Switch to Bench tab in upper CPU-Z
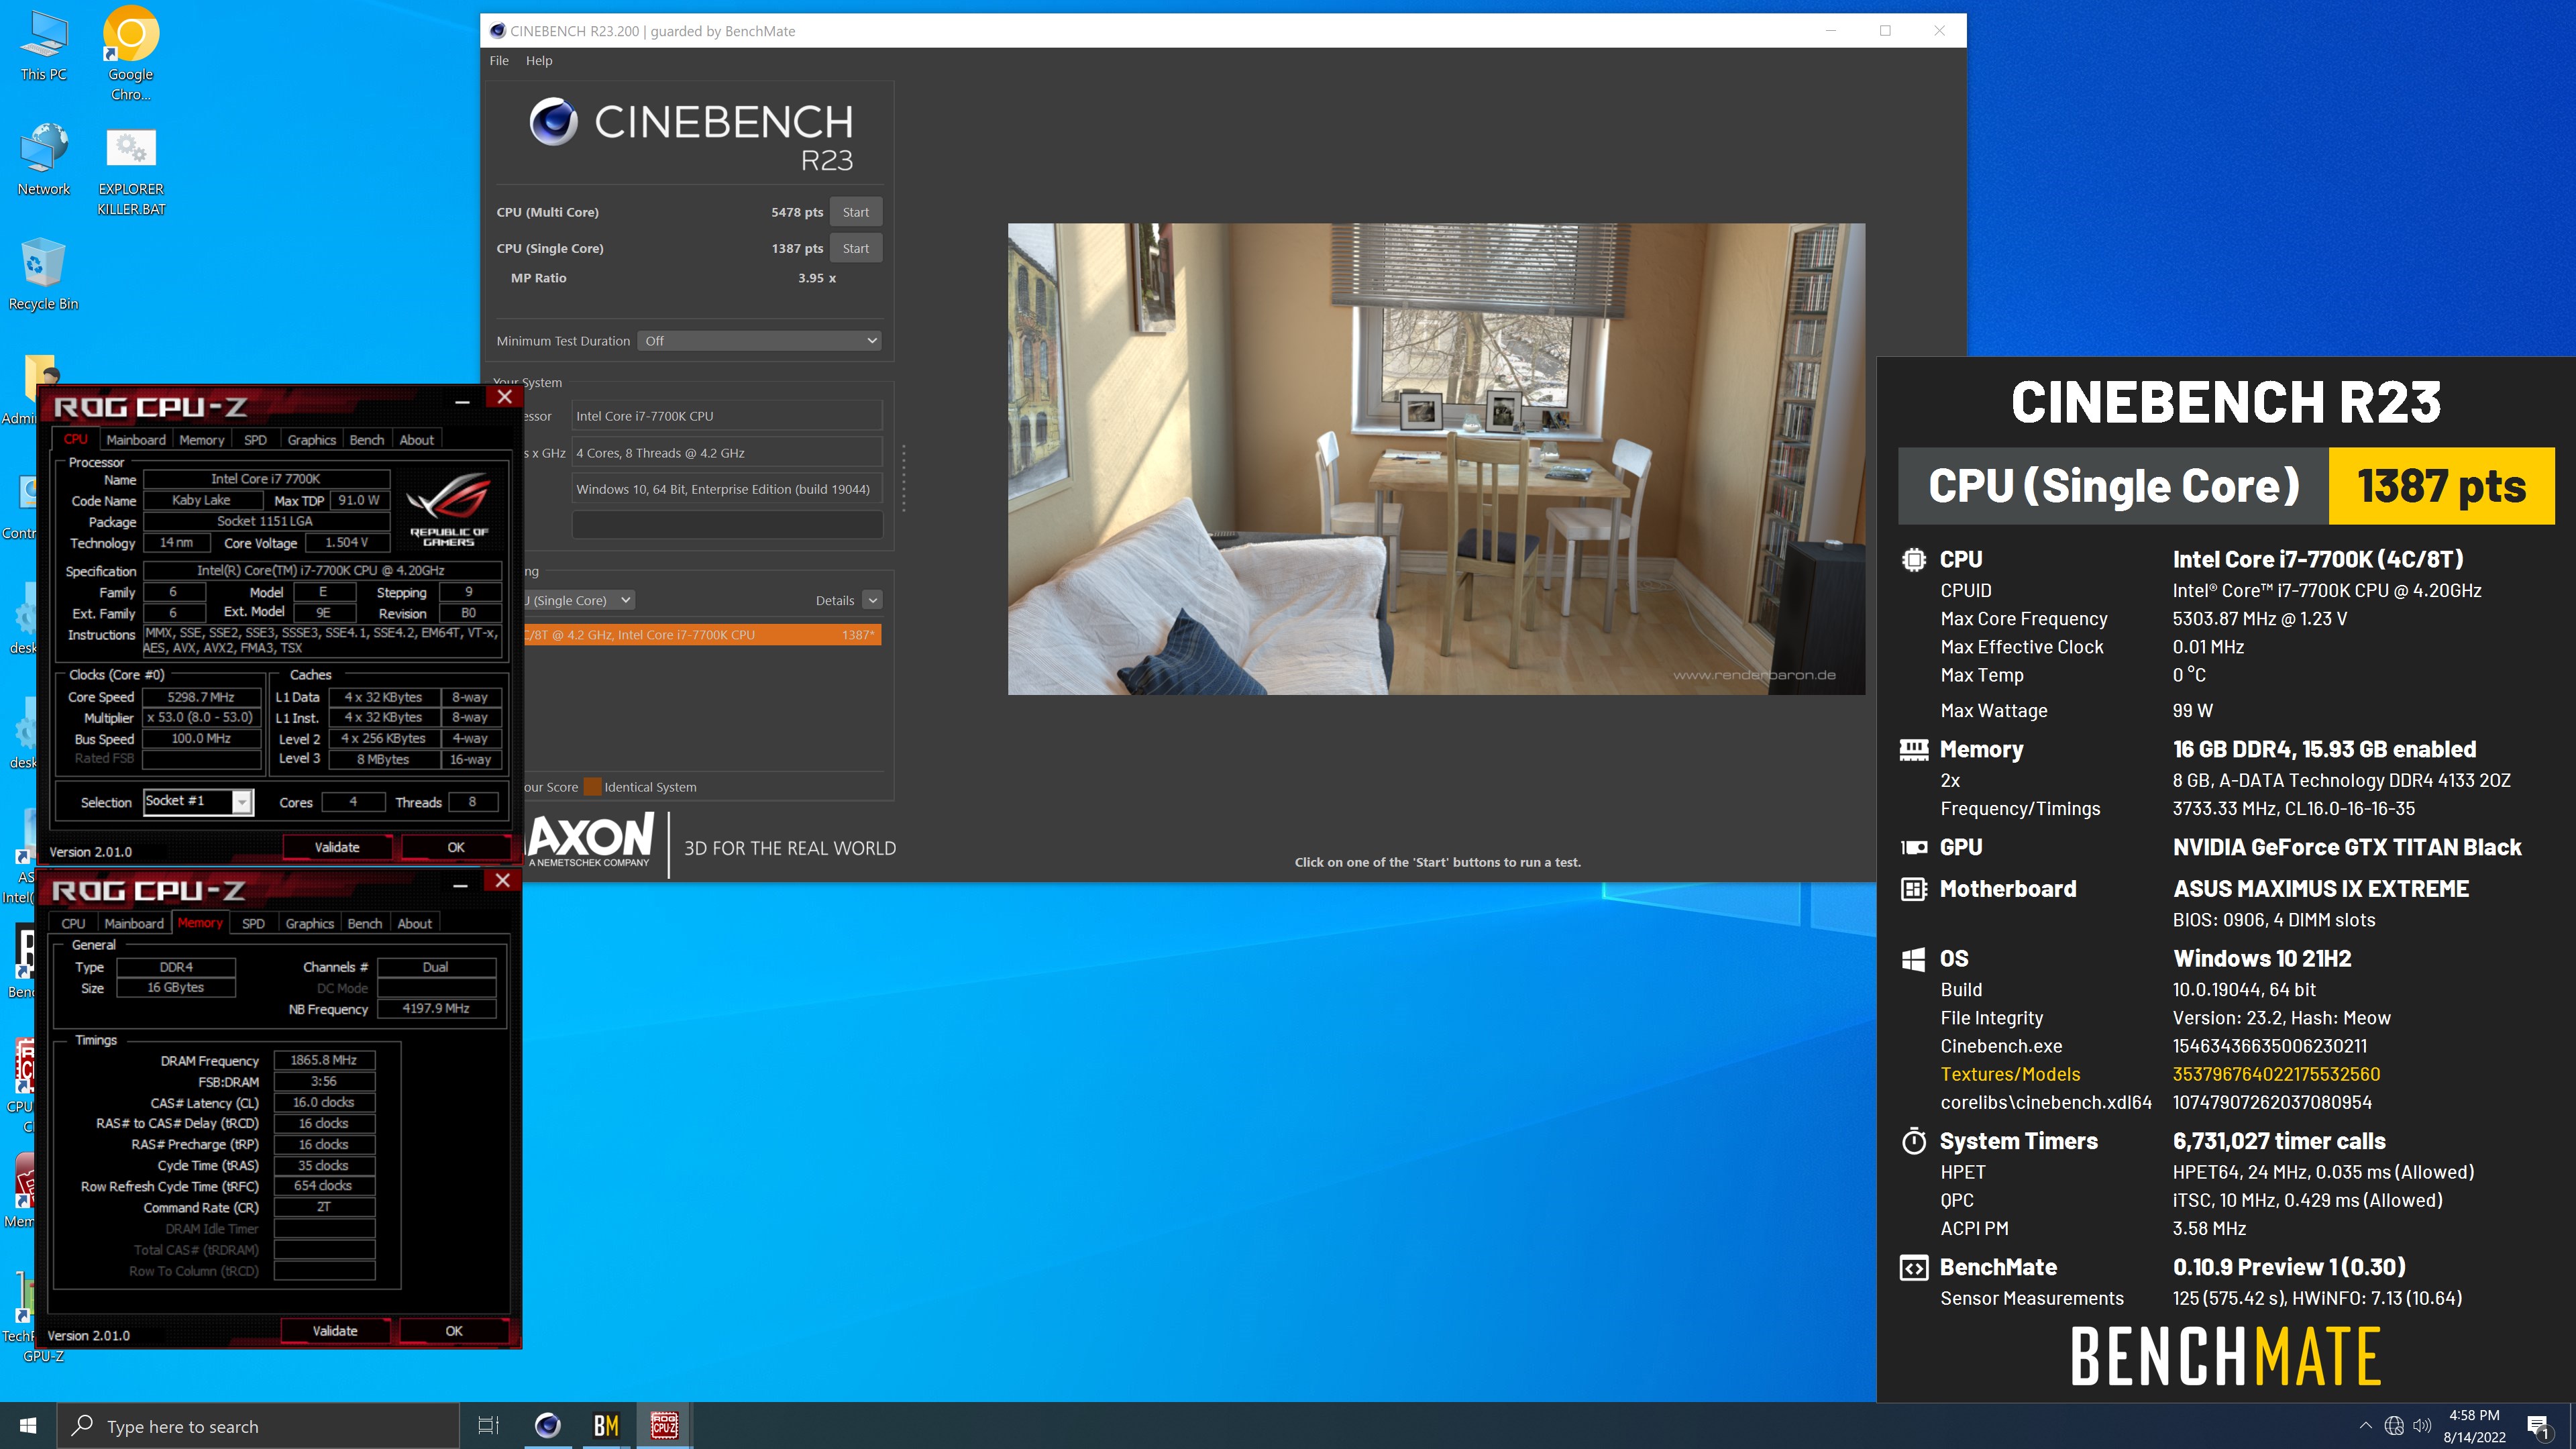Screen dimensions: 2576x1449 [367, 440]
